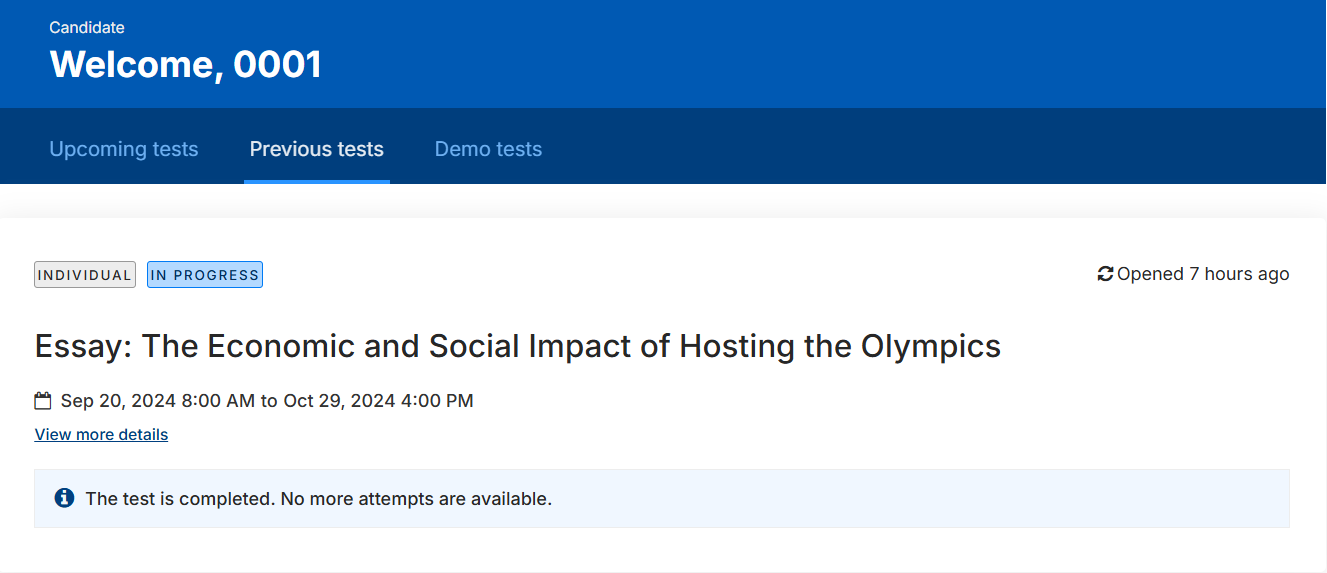Click the Opened 7 hours ago text
The image size is (1327, 573).
(1203, 274)
